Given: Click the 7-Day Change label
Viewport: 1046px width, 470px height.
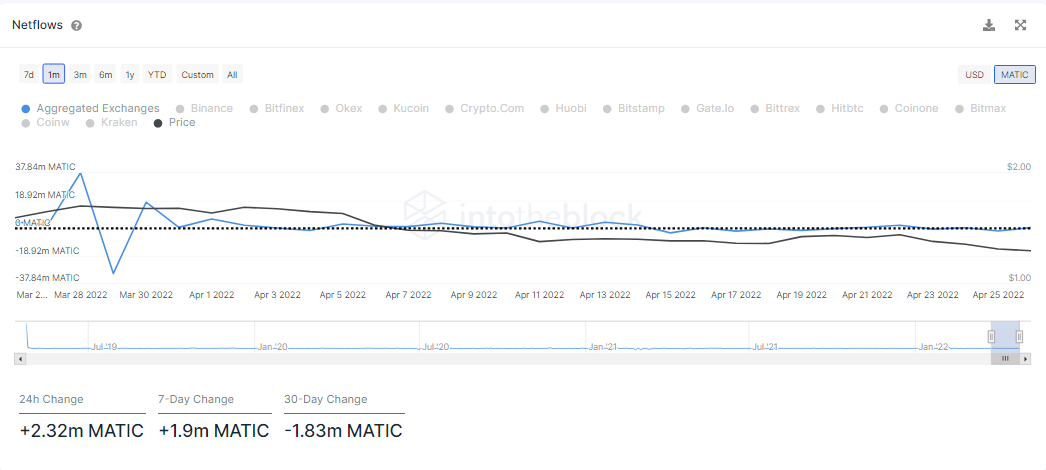Looking at the screenshot, I should [196, 399].
